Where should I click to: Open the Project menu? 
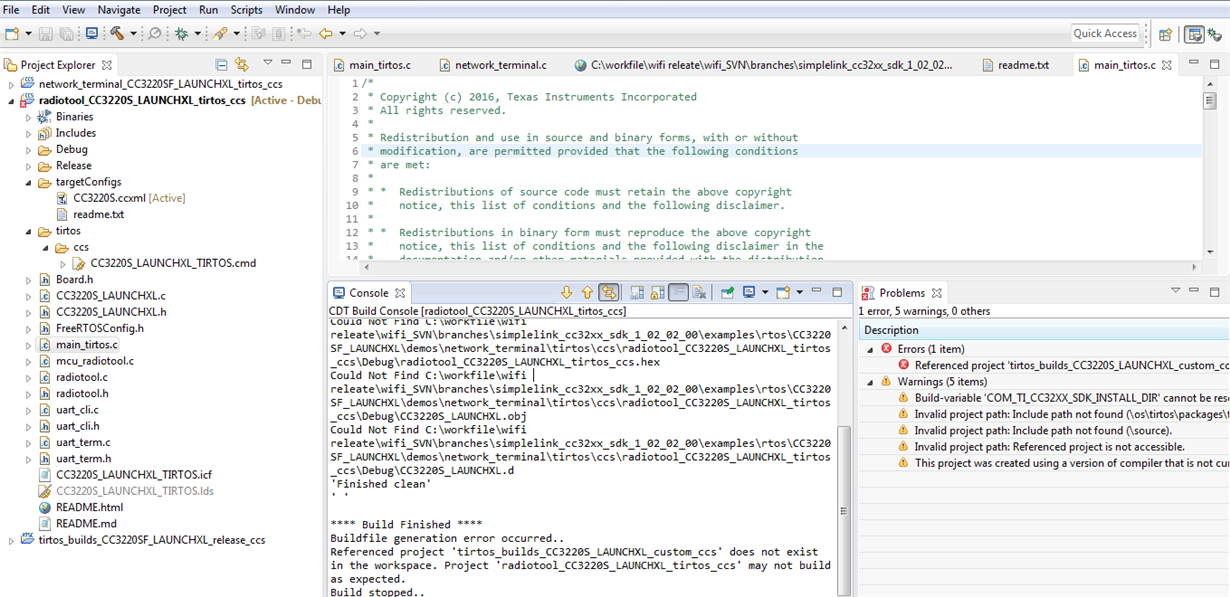[169, 10]
